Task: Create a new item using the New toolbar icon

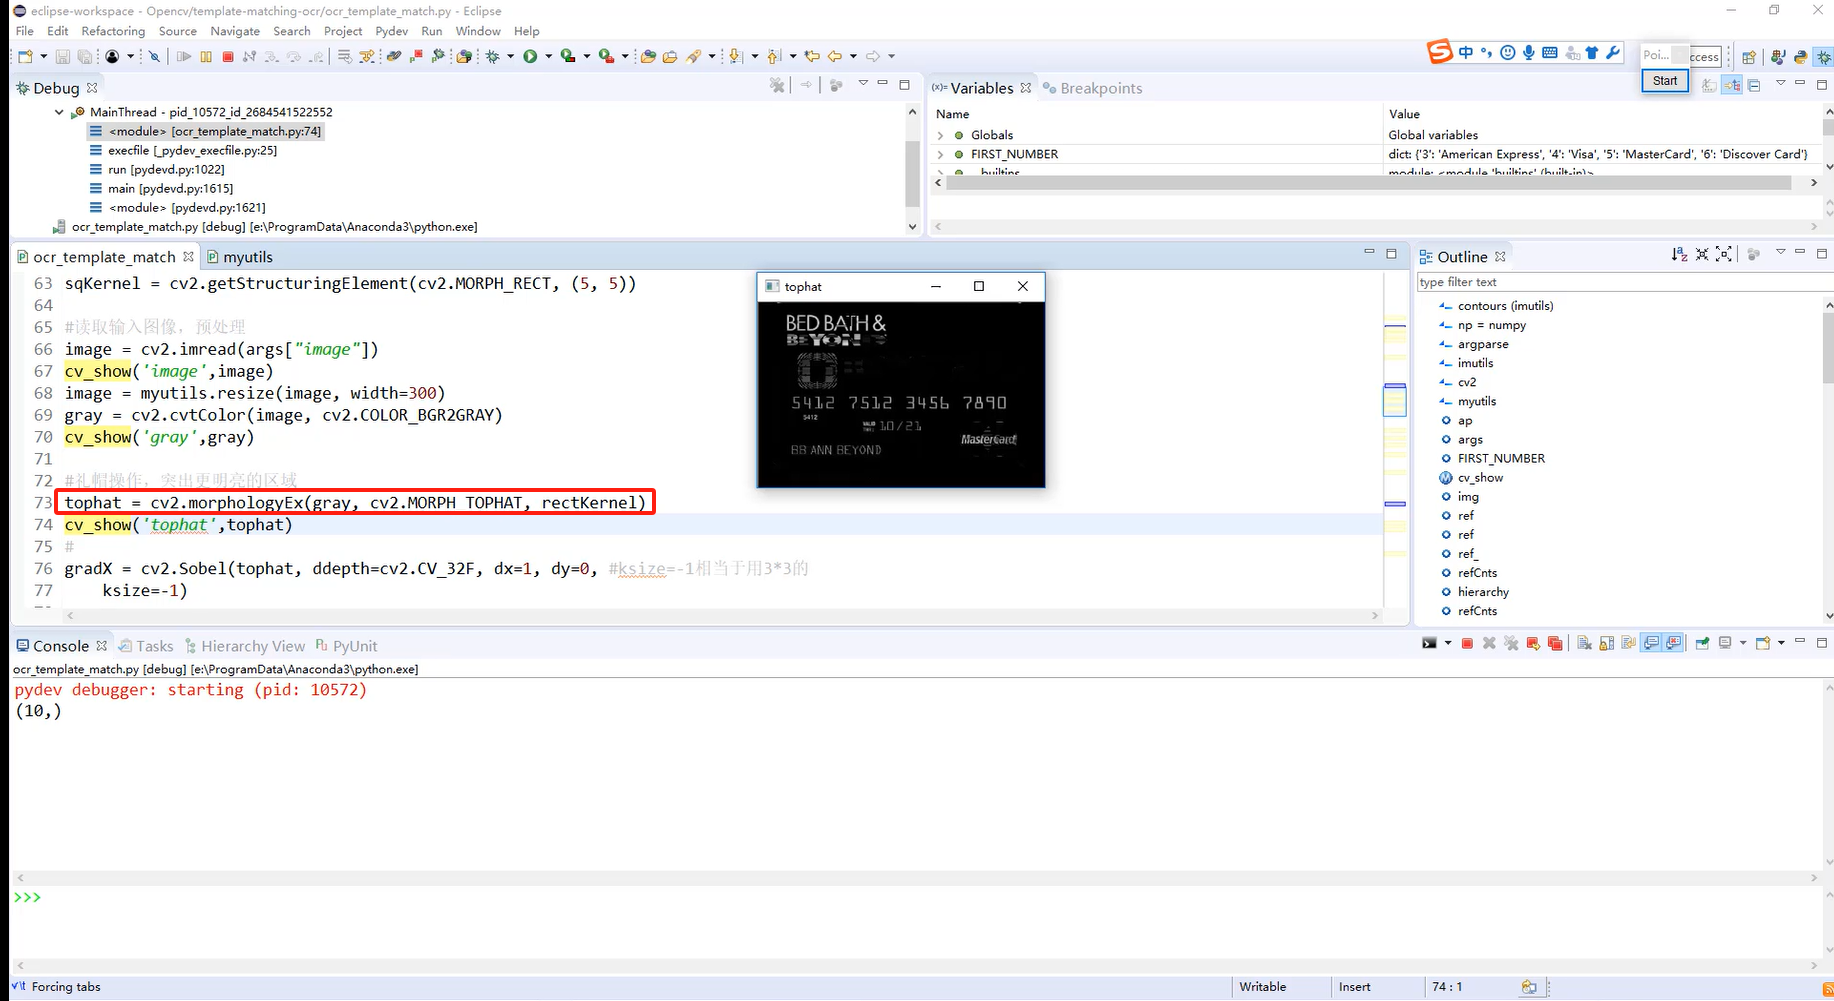Action: (x=25, y=56)
